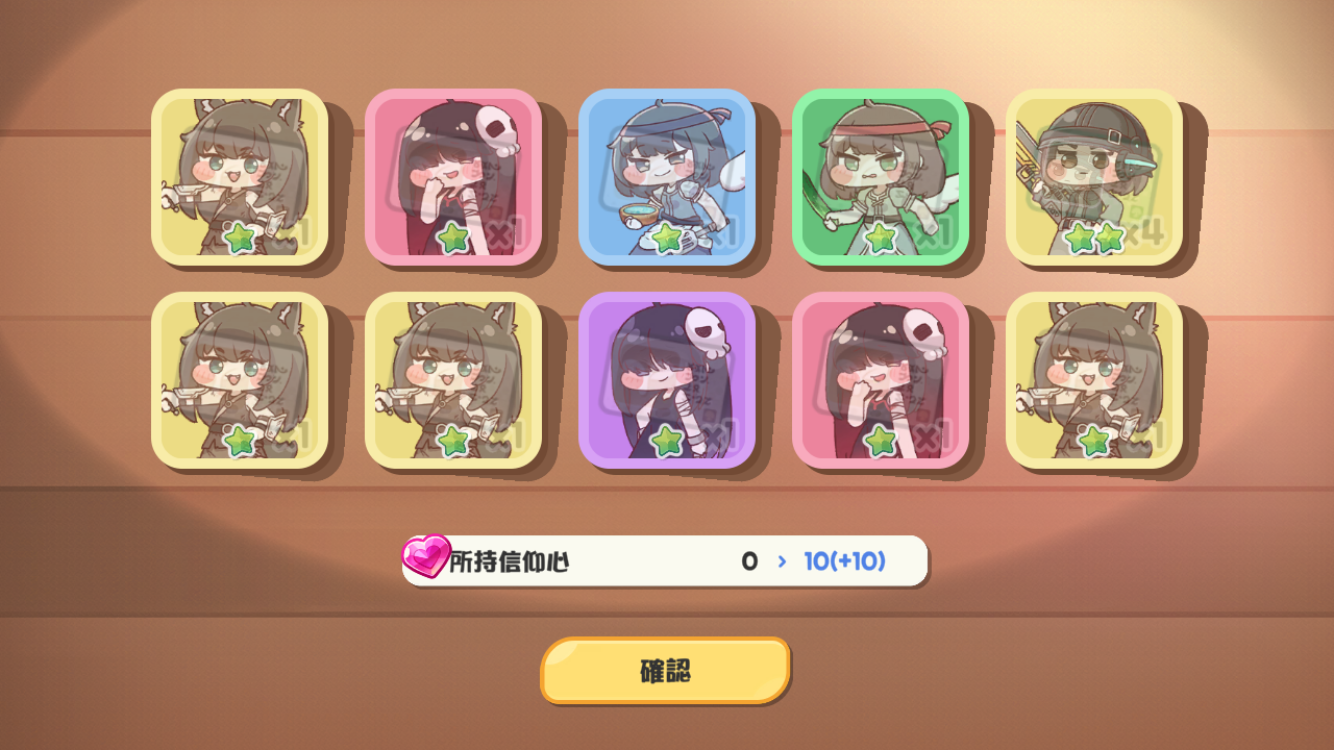Select the last wolf-girl card in bottom row
Screen dimensions: 1334x750
(x=1094, y=381)
